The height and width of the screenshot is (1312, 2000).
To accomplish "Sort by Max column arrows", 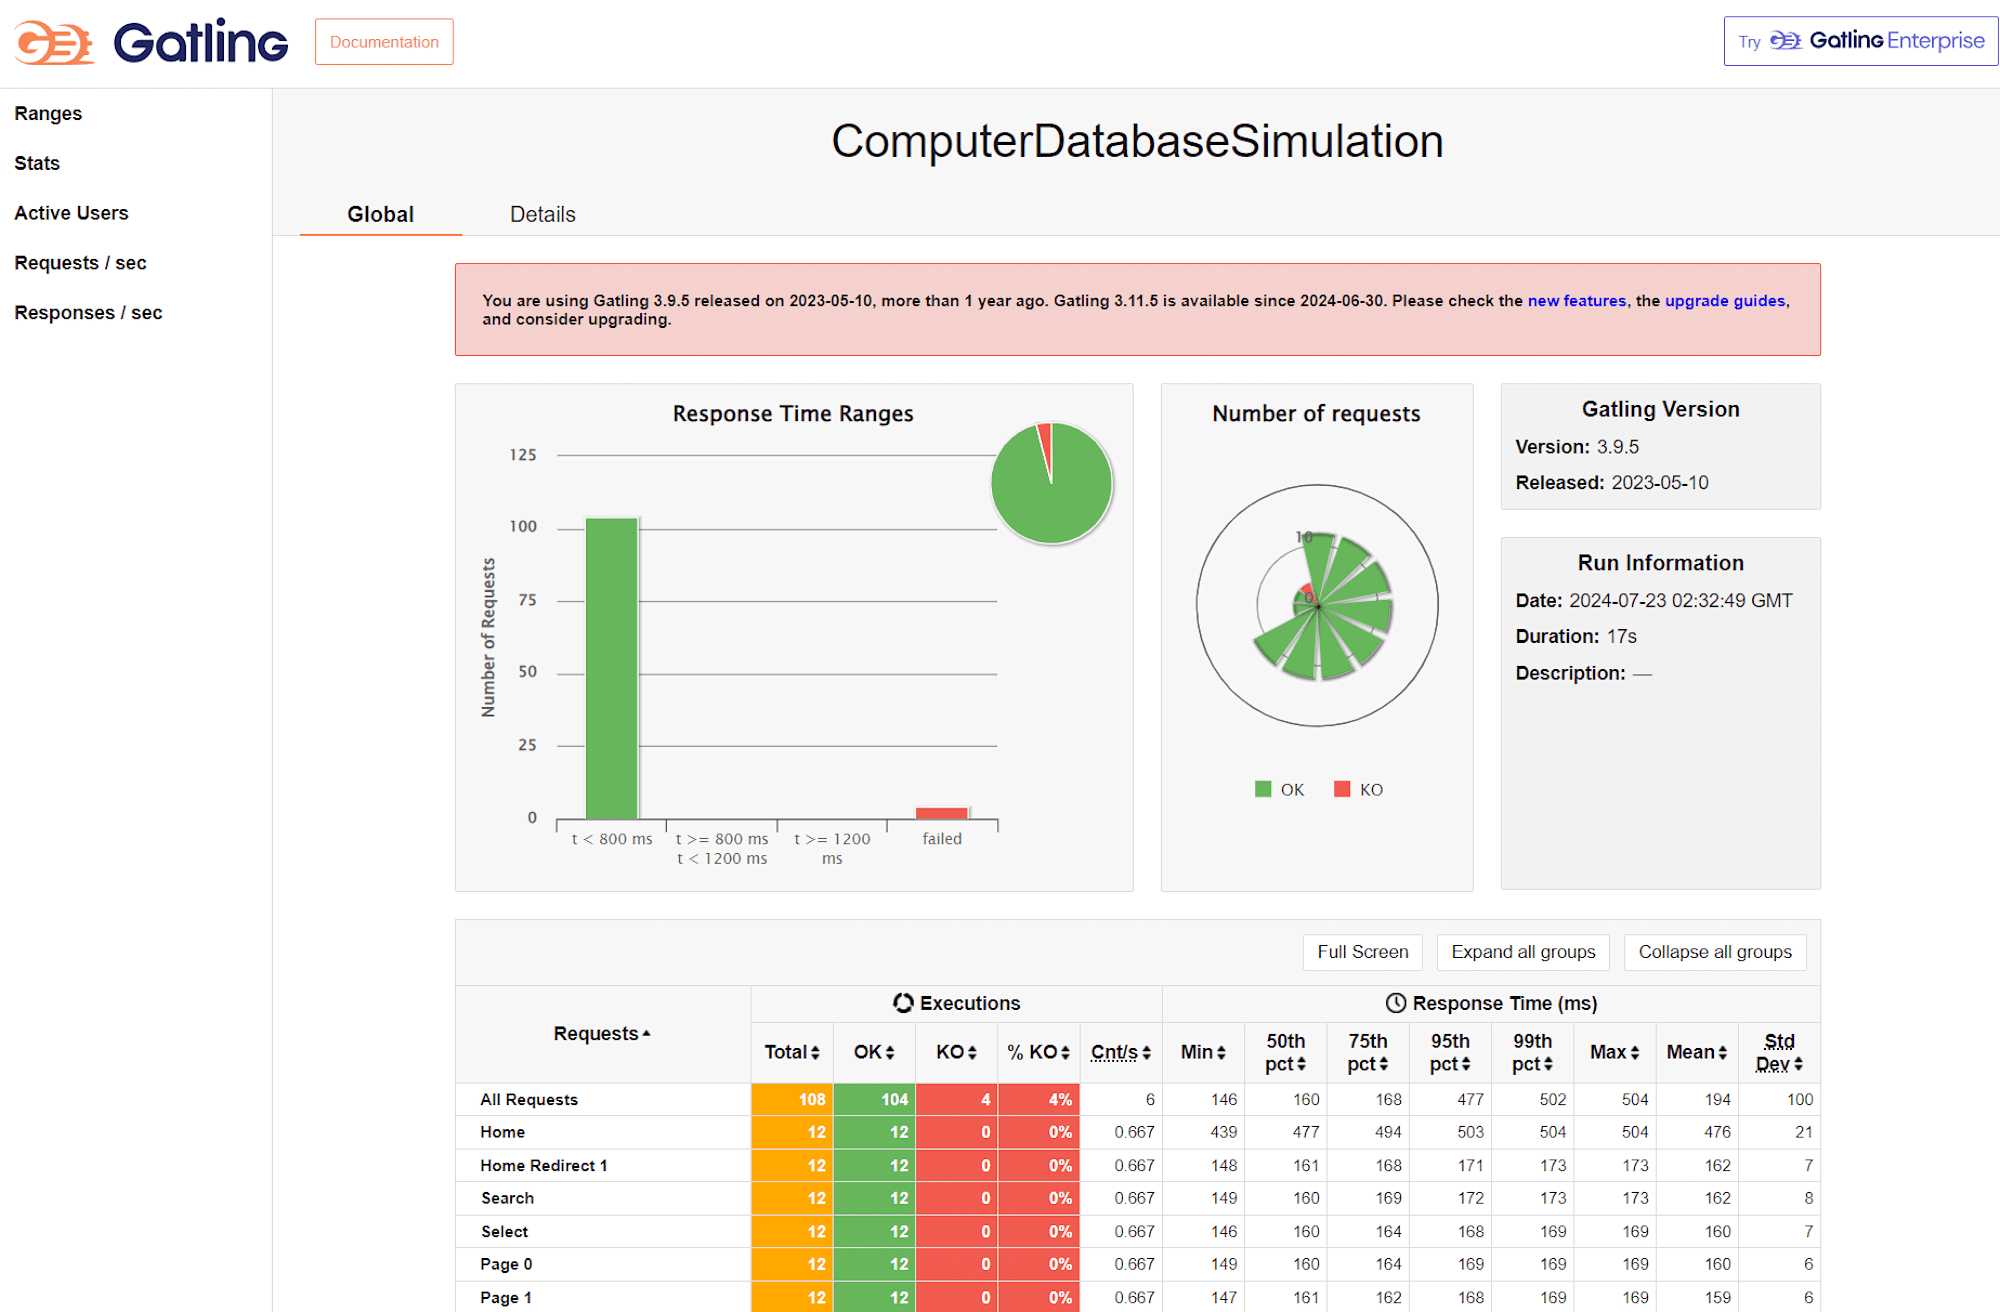I will (1635, 1053).
